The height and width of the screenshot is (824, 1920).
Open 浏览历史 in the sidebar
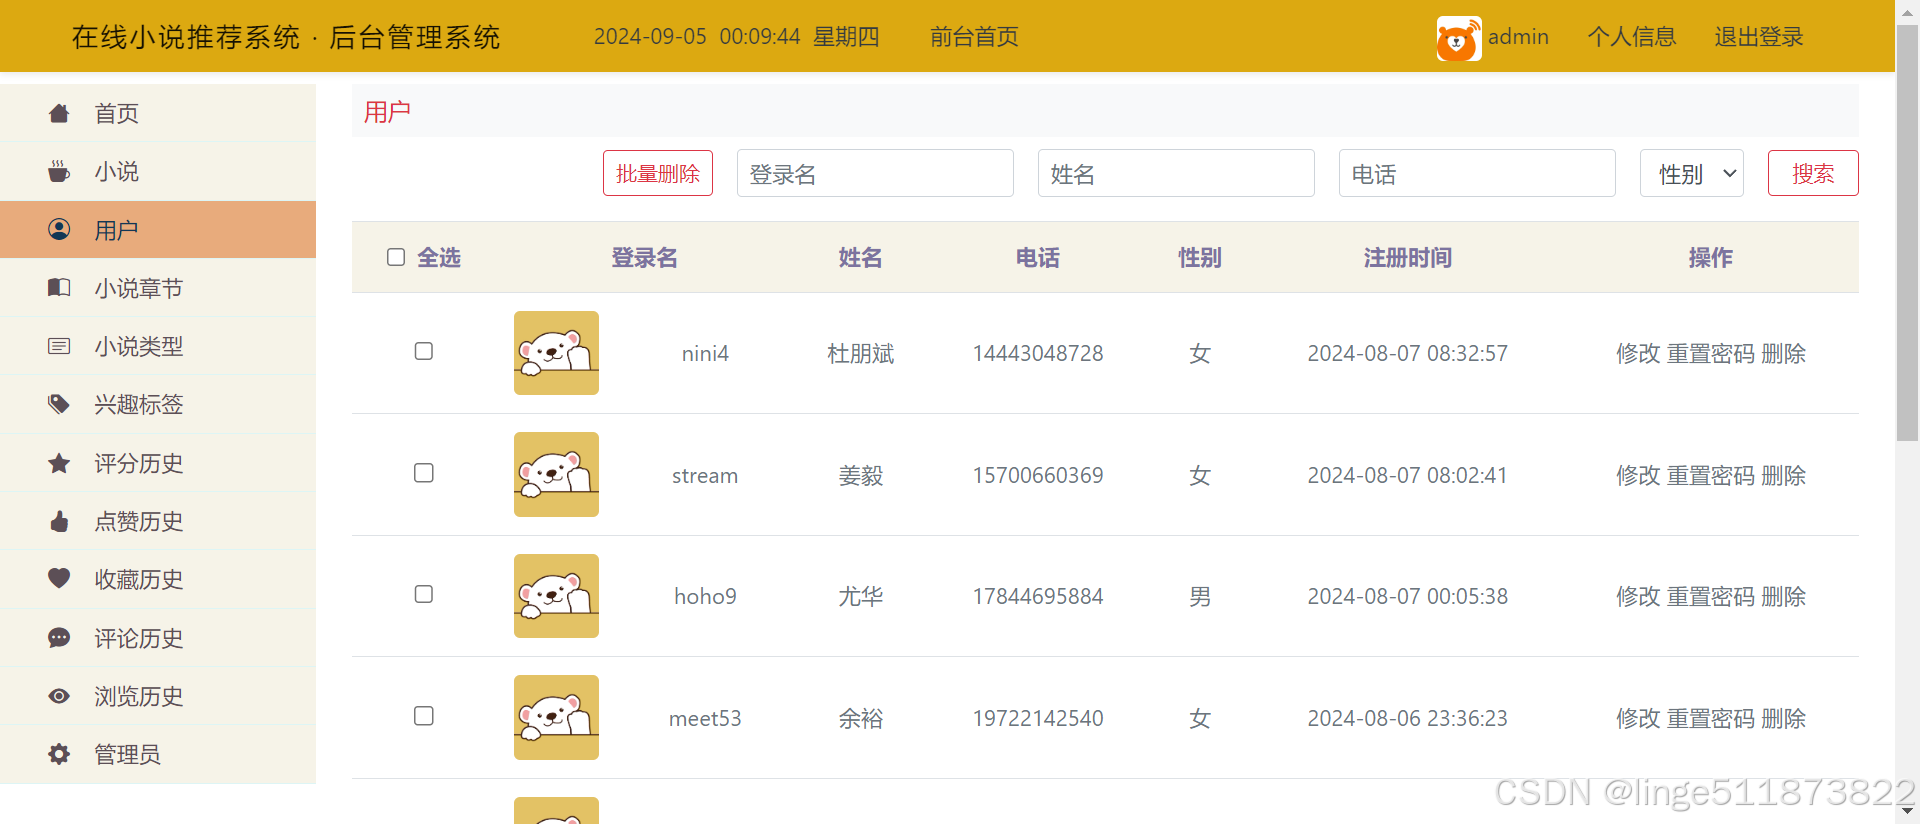tap(158, 696)
